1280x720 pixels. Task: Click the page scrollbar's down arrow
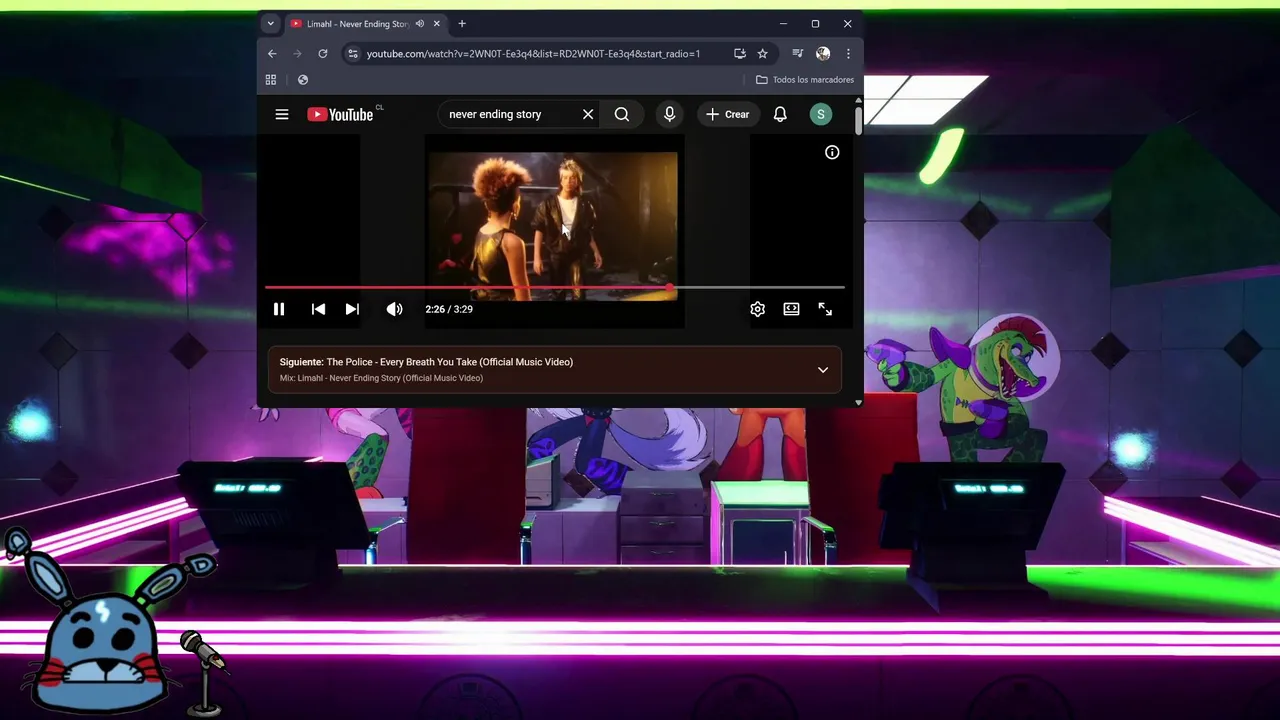click(858, 402)
